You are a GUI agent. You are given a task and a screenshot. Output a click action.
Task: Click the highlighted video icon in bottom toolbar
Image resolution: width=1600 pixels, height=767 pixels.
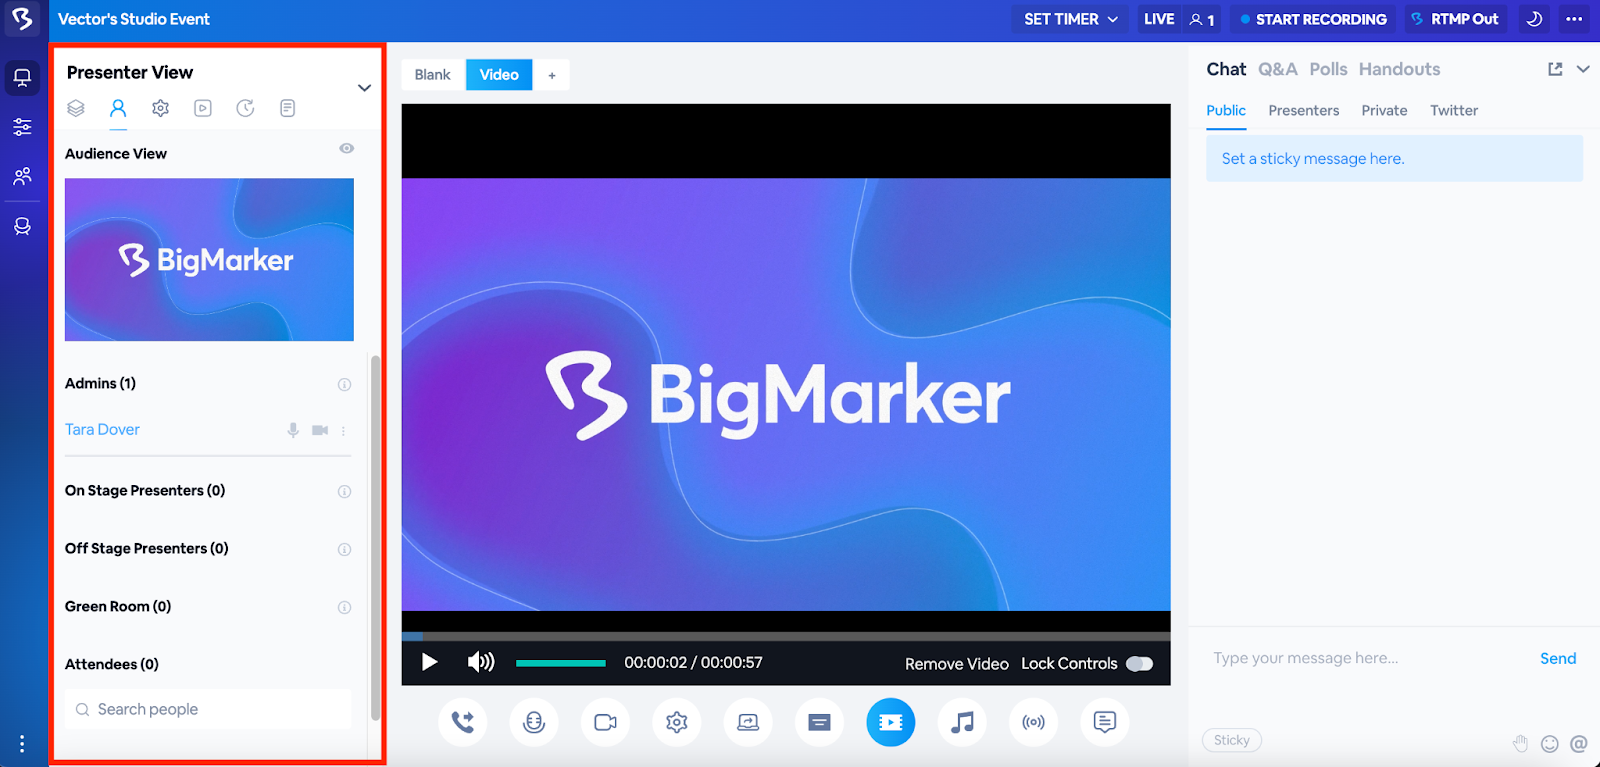point(891,722)
